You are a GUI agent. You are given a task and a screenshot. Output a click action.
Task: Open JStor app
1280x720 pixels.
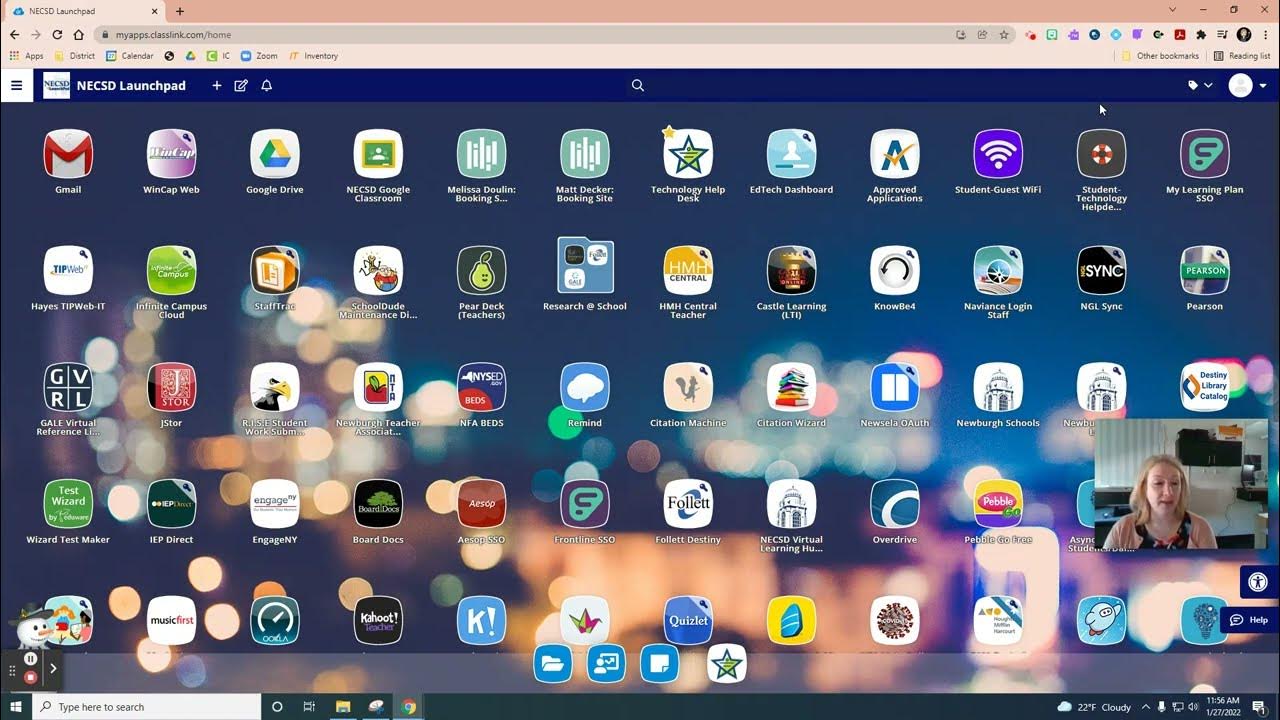tap(171, 387)
